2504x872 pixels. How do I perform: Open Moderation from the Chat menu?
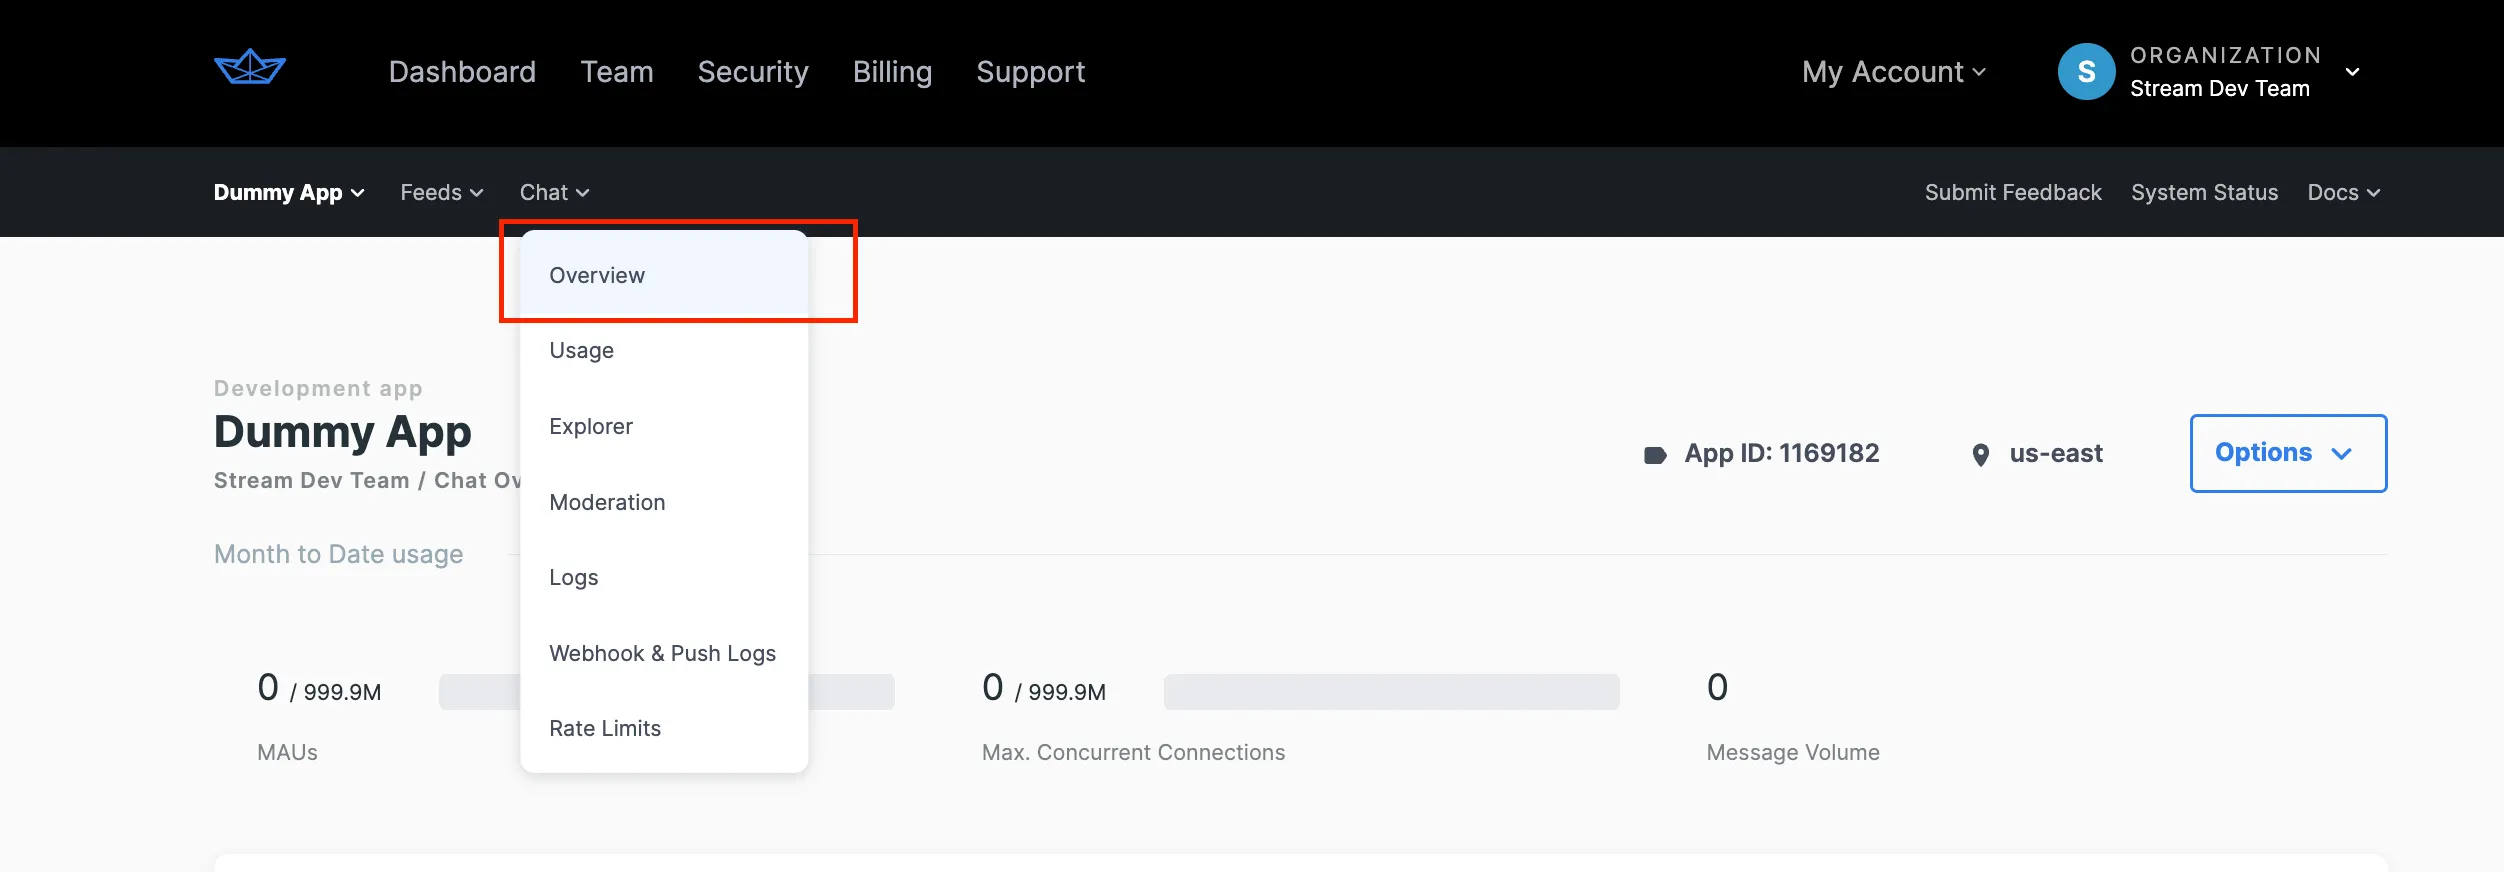tap(607, 502)
